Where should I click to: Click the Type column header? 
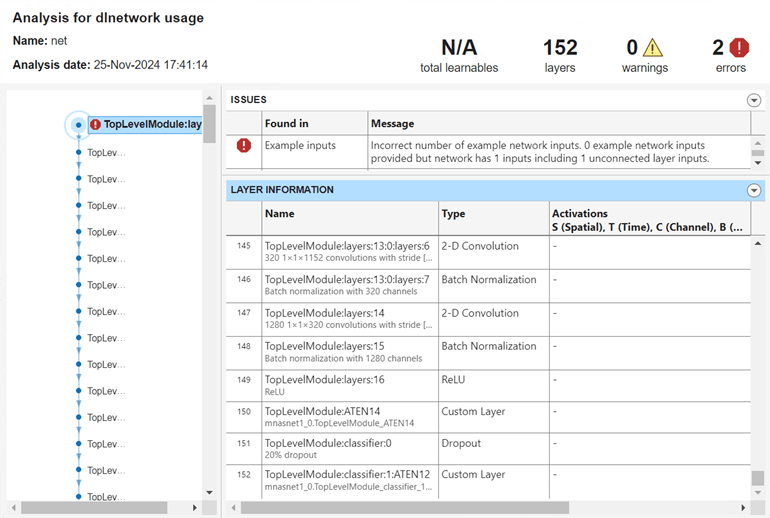[453, 214]
